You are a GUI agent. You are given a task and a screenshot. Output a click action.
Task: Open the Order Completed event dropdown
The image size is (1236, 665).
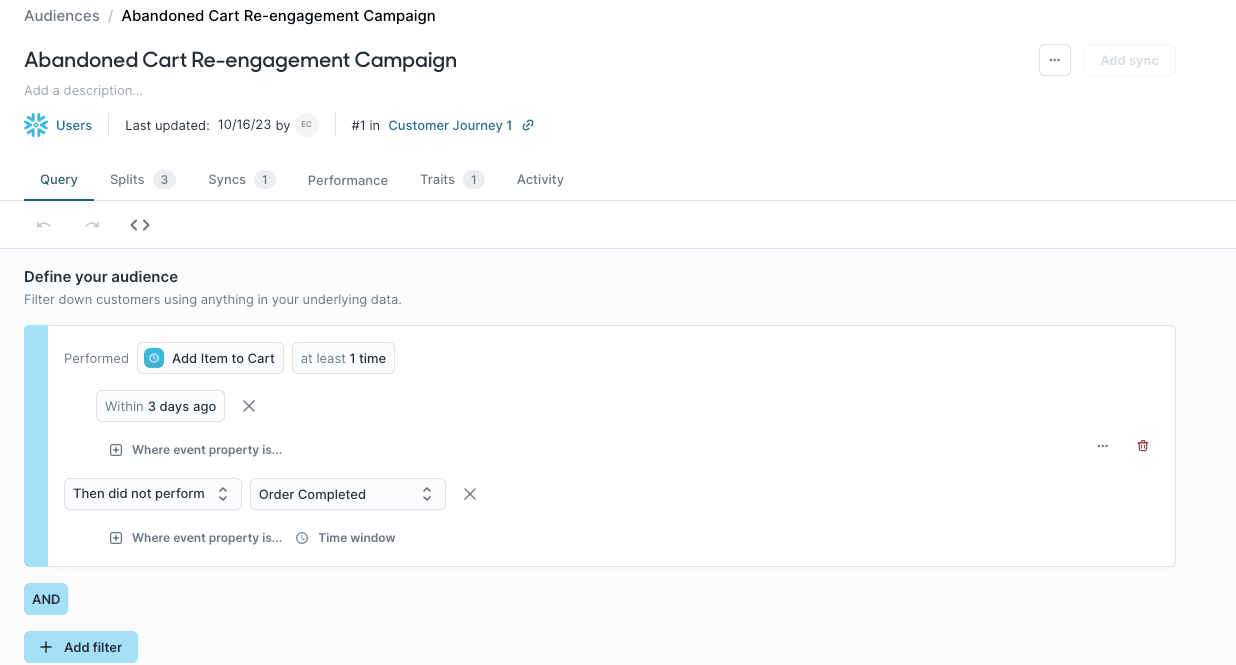coord(347,493)
